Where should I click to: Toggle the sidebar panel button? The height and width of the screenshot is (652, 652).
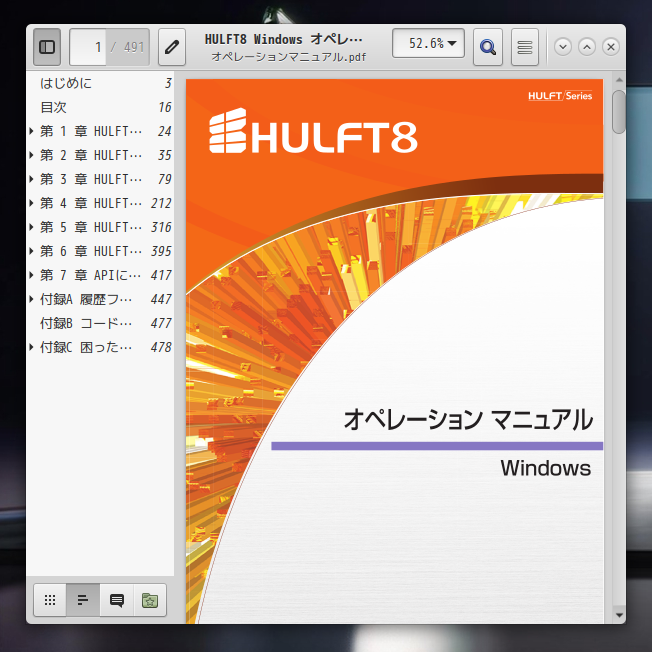coord(47,47)
